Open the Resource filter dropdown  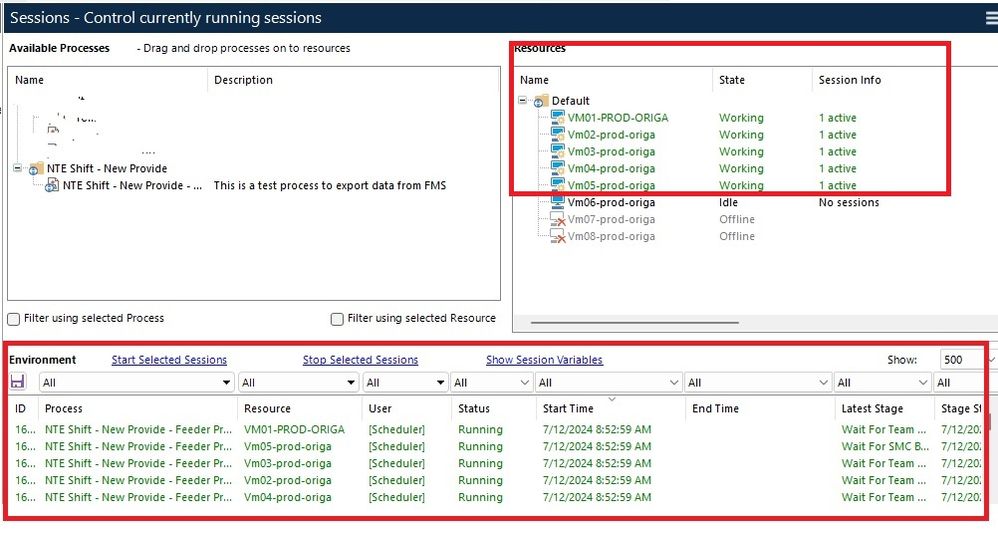[351, 382]
